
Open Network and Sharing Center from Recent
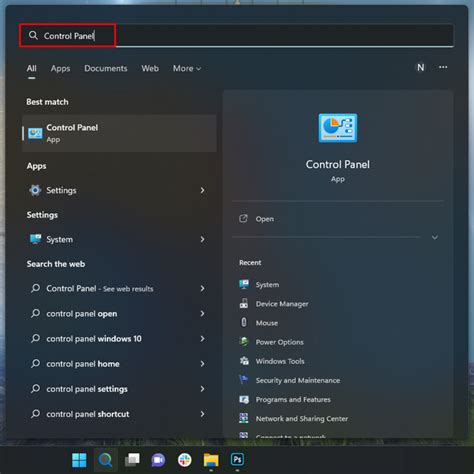click(302, 418)
